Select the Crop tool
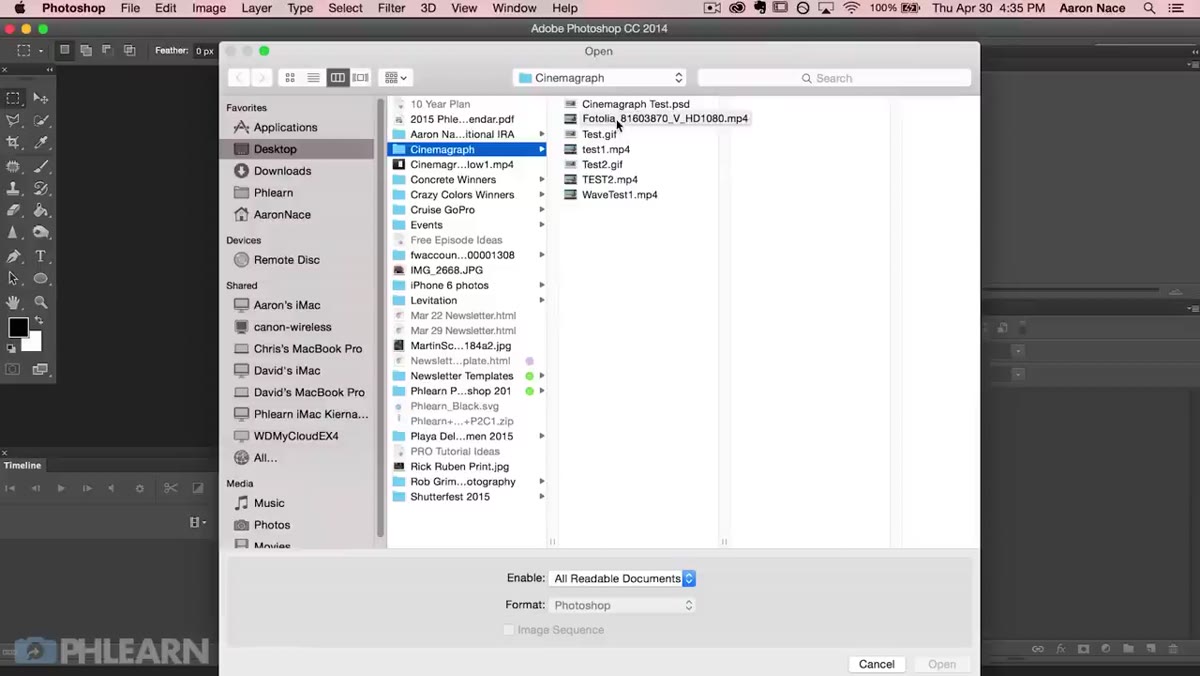 tap(13, 143)
